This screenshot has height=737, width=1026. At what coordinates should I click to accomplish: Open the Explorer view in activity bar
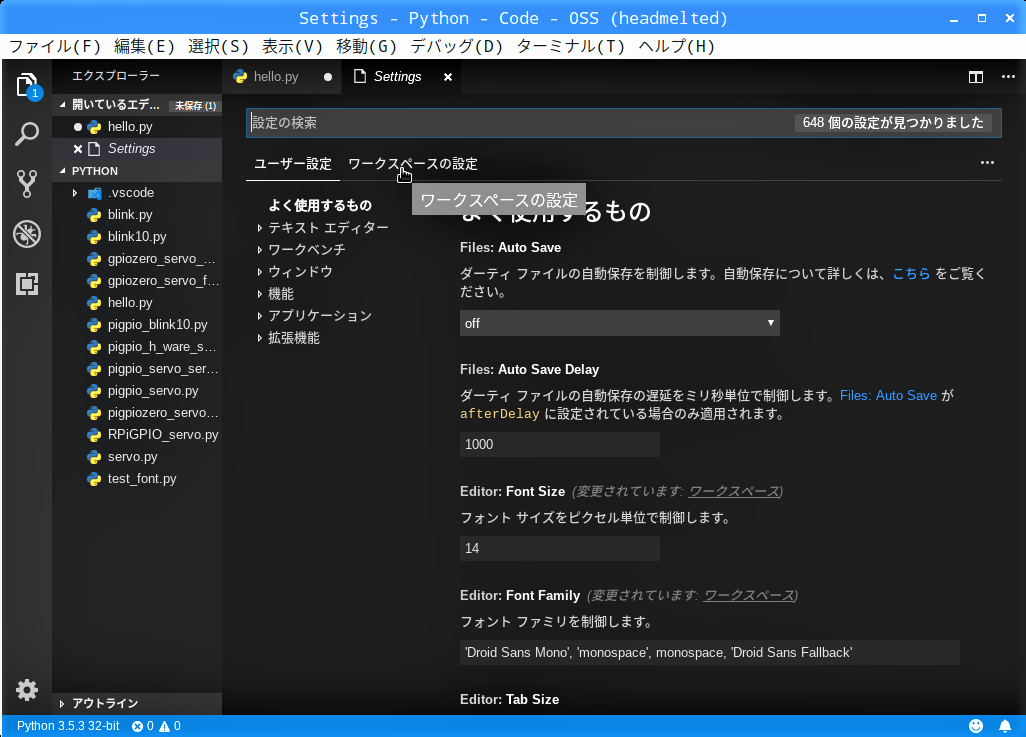pyautogui.click(x=27, y=85)
